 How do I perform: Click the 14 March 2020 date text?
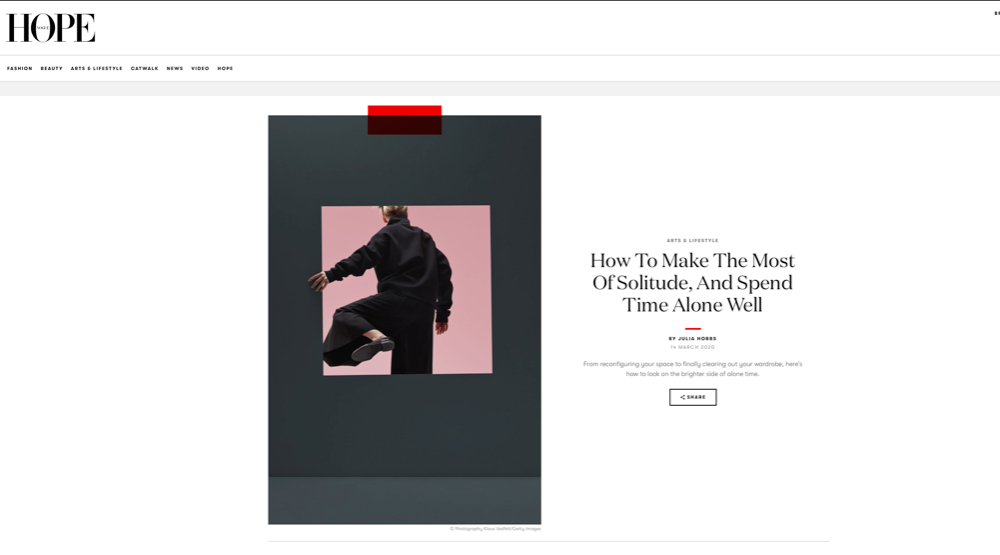[x=693, y=347]
